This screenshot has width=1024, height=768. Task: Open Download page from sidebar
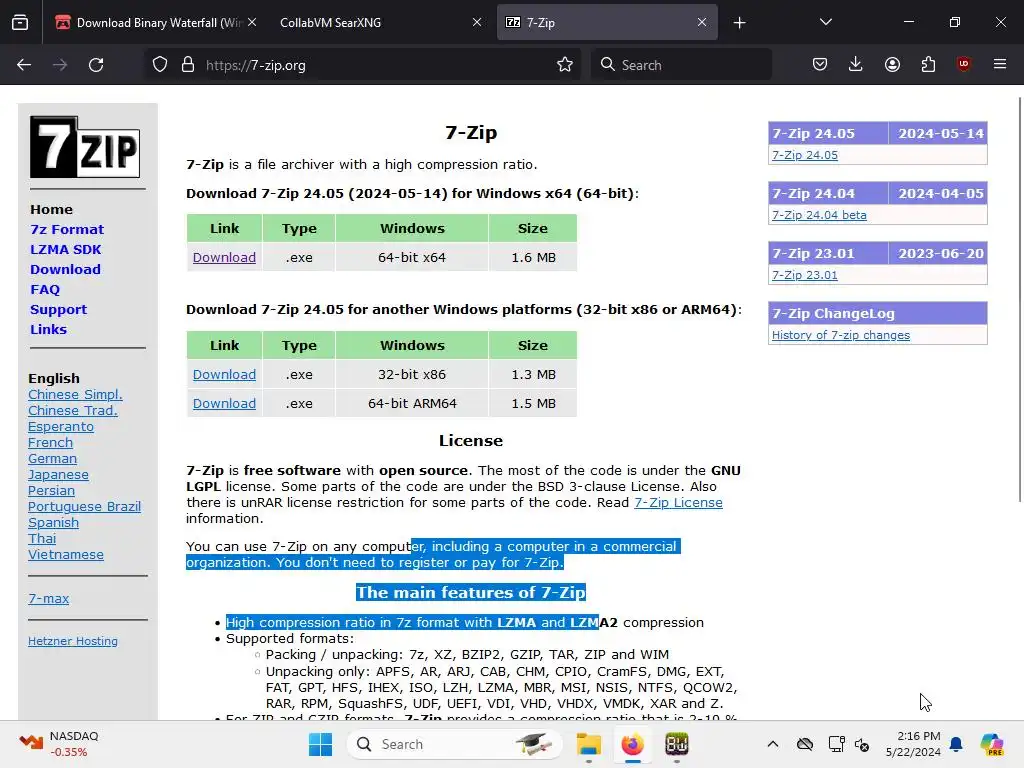(x=65, y=270)
